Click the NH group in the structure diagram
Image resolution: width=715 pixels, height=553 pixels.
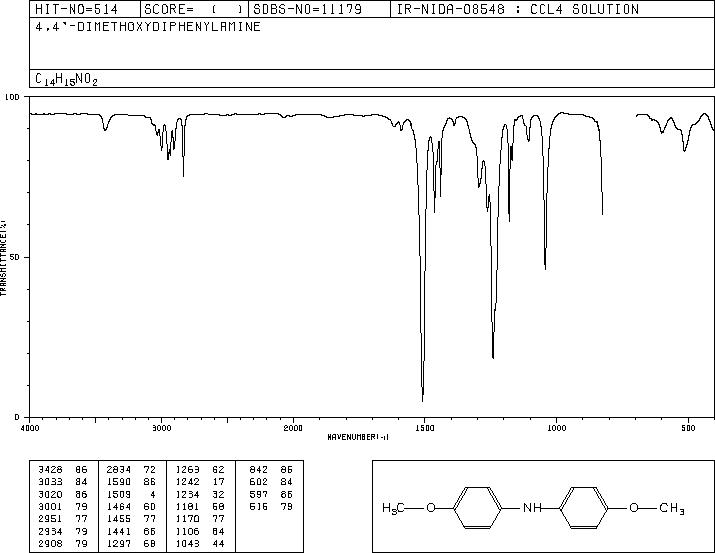[532, 507]
